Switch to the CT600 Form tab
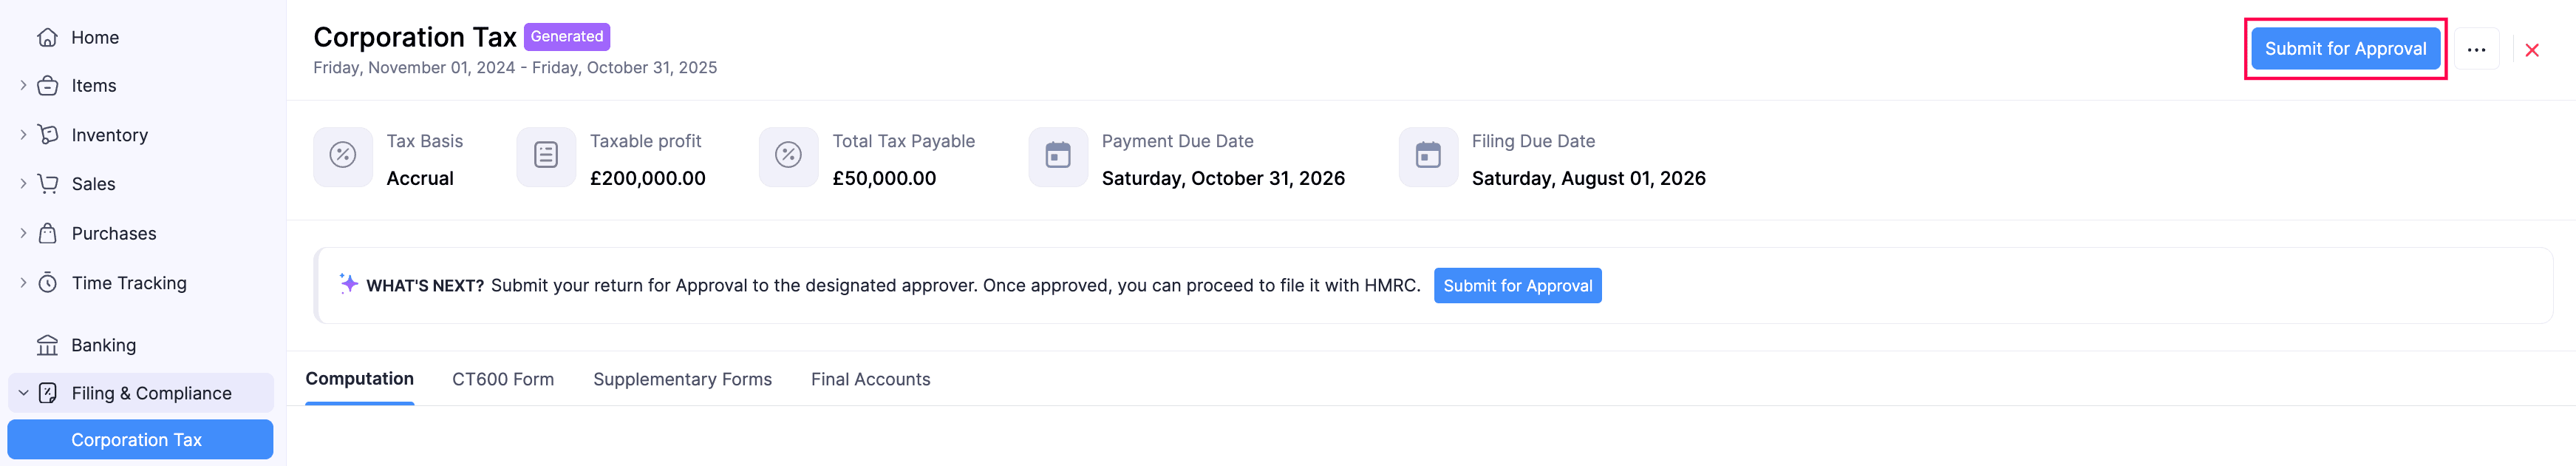The width and height of the screenshot is (2576, 466). (x=503, y=379)
